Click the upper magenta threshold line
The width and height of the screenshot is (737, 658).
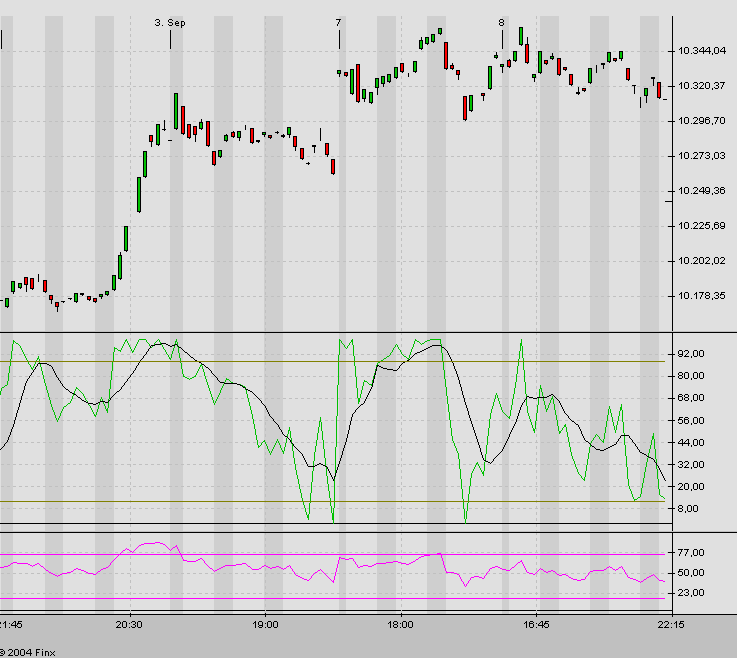300,554
